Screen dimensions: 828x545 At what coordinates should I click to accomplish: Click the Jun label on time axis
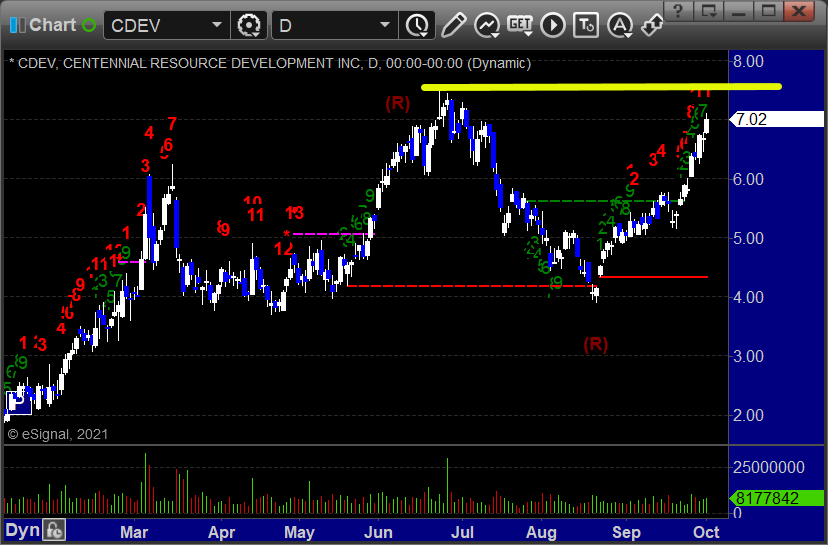click(378, 532)
